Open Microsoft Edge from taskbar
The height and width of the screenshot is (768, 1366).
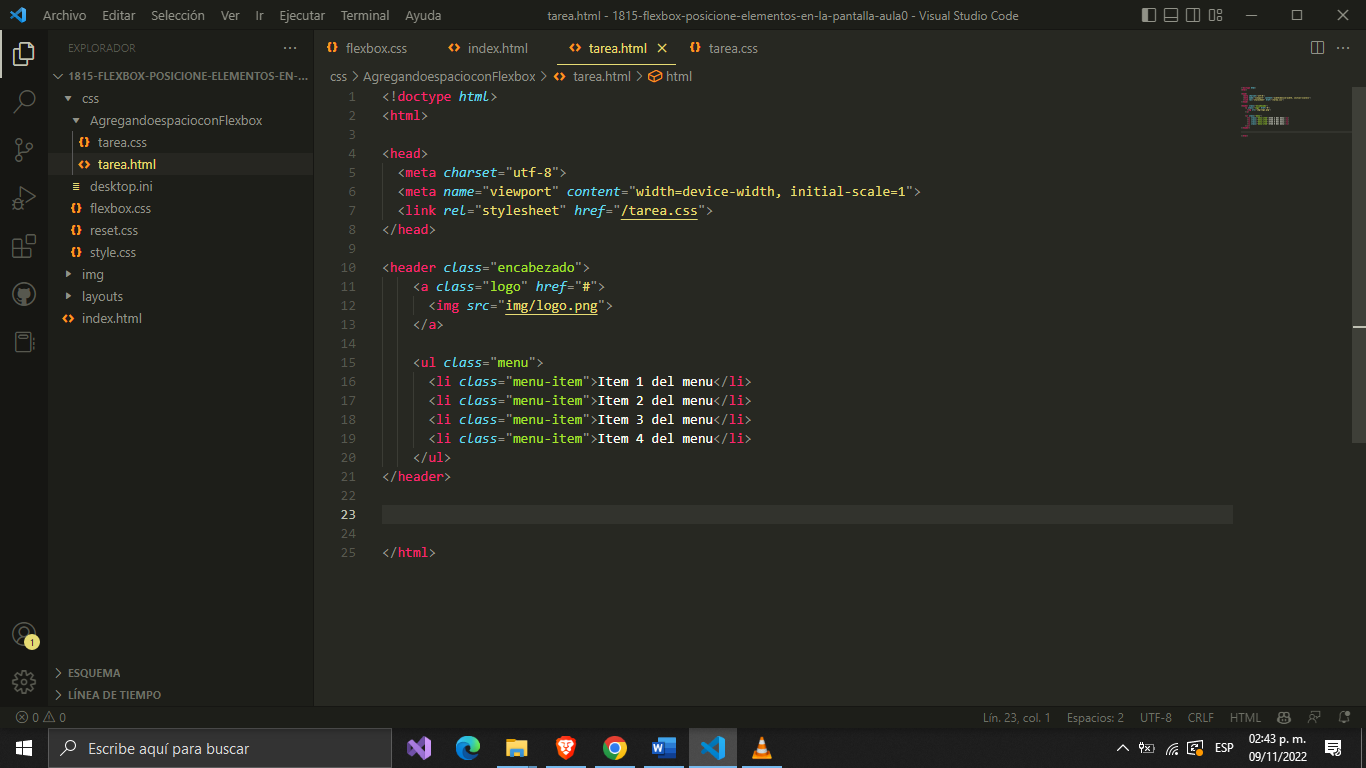tap(468, 748)
